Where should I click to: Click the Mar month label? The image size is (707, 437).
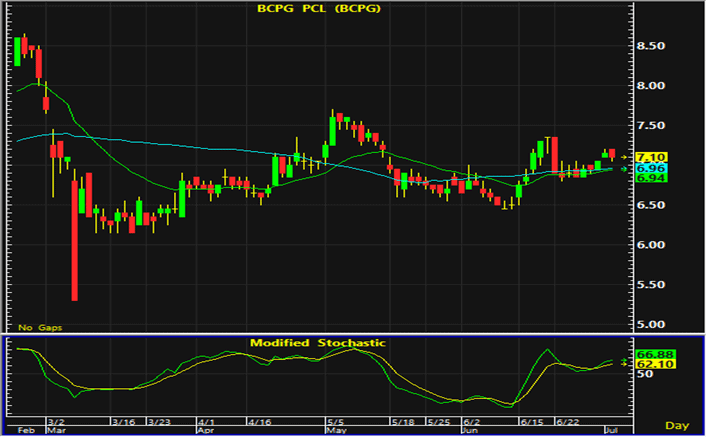pos(56,430)
